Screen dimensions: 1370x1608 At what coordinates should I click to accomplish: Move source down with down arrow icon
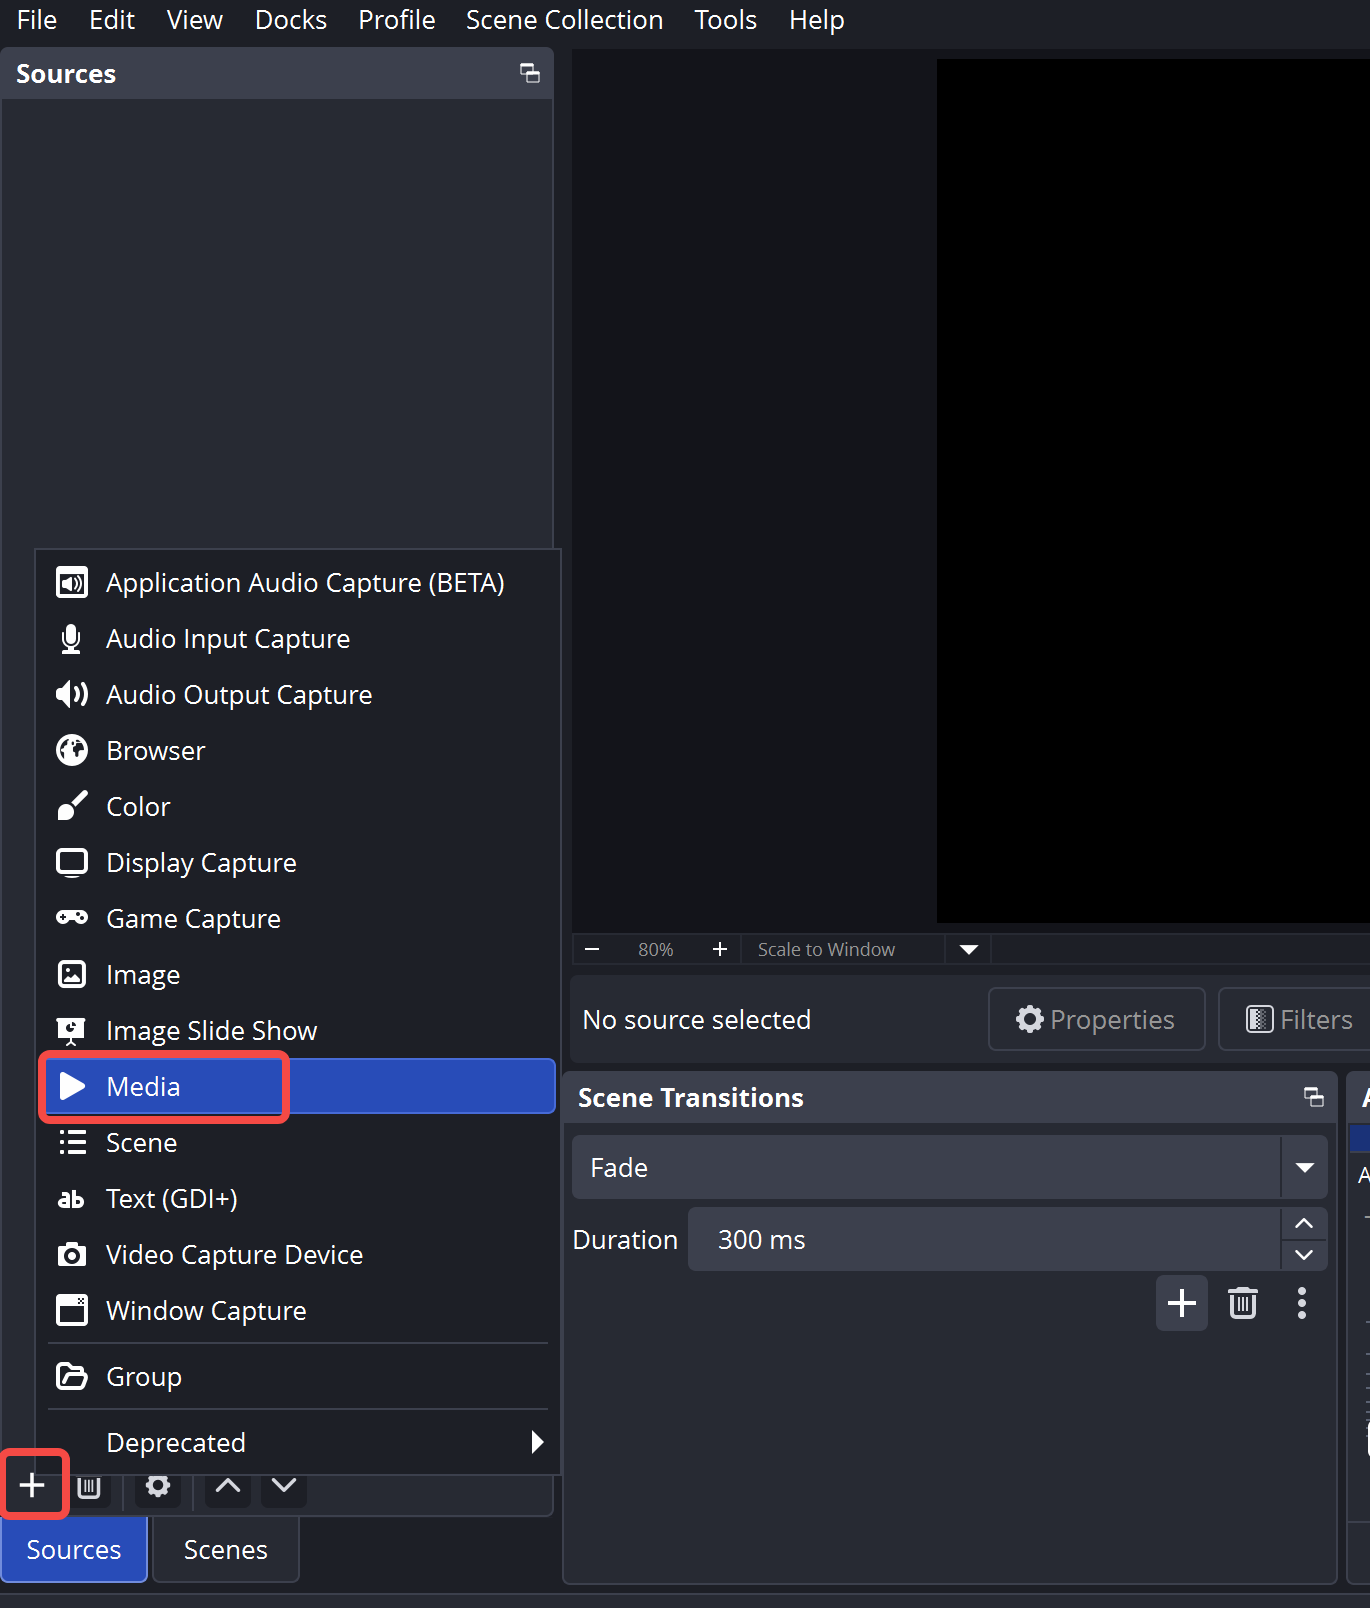click(284, 1487)
